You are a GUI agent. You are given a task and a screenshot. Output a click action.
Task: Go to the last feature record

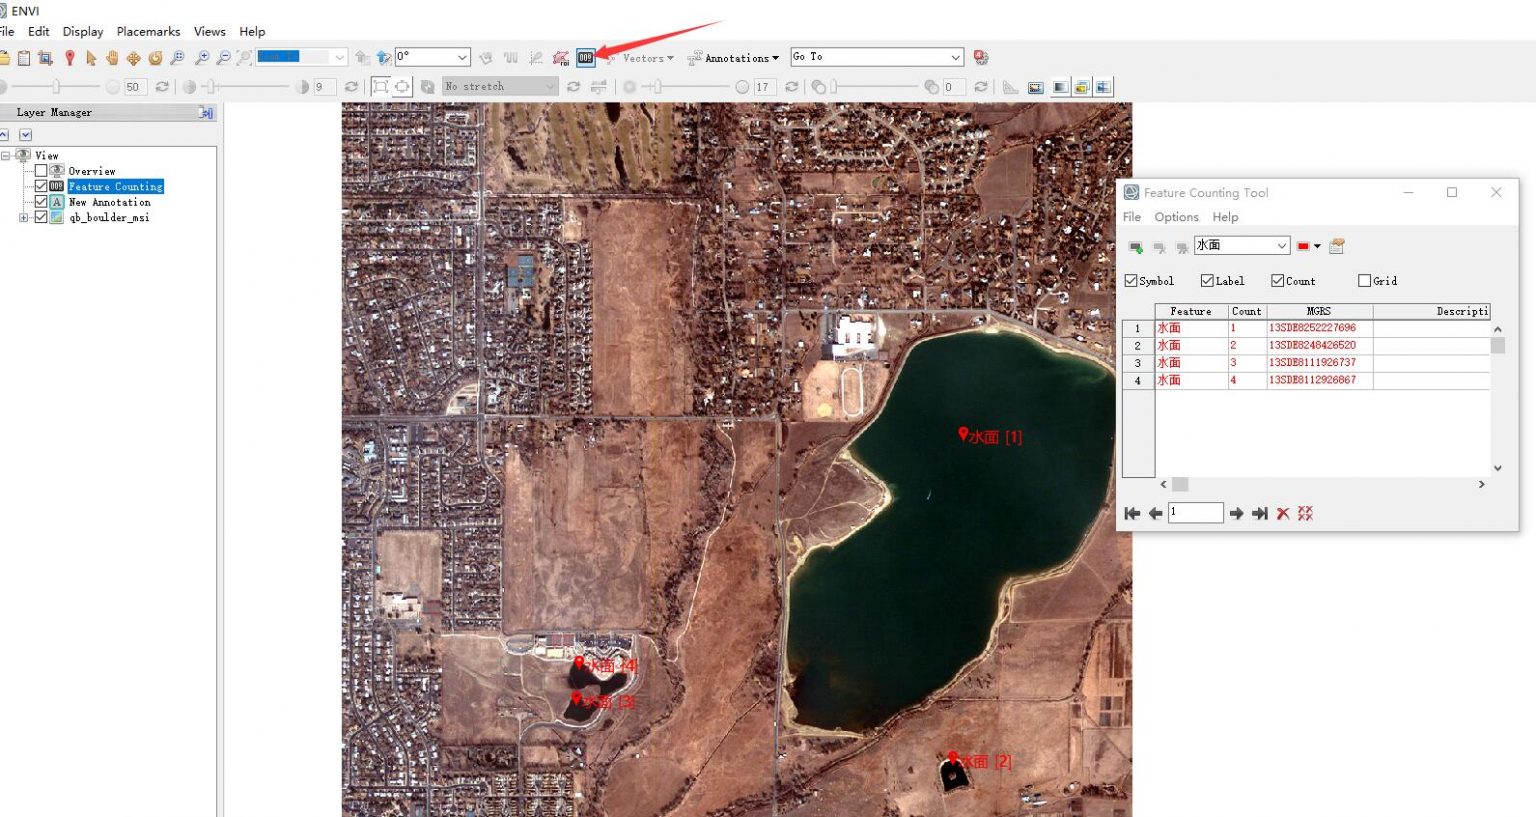[x=1260, y=513]
